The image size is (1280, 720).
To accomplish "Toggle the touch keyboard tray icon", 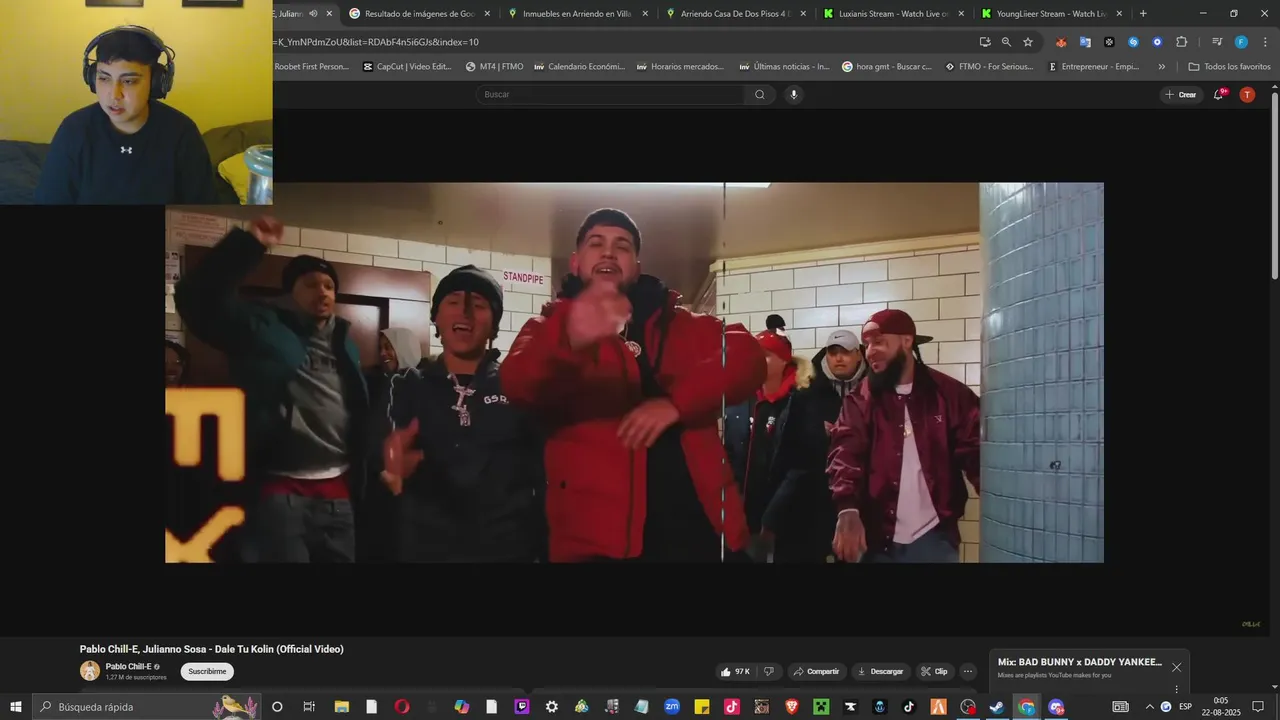I will [1121, 707].
